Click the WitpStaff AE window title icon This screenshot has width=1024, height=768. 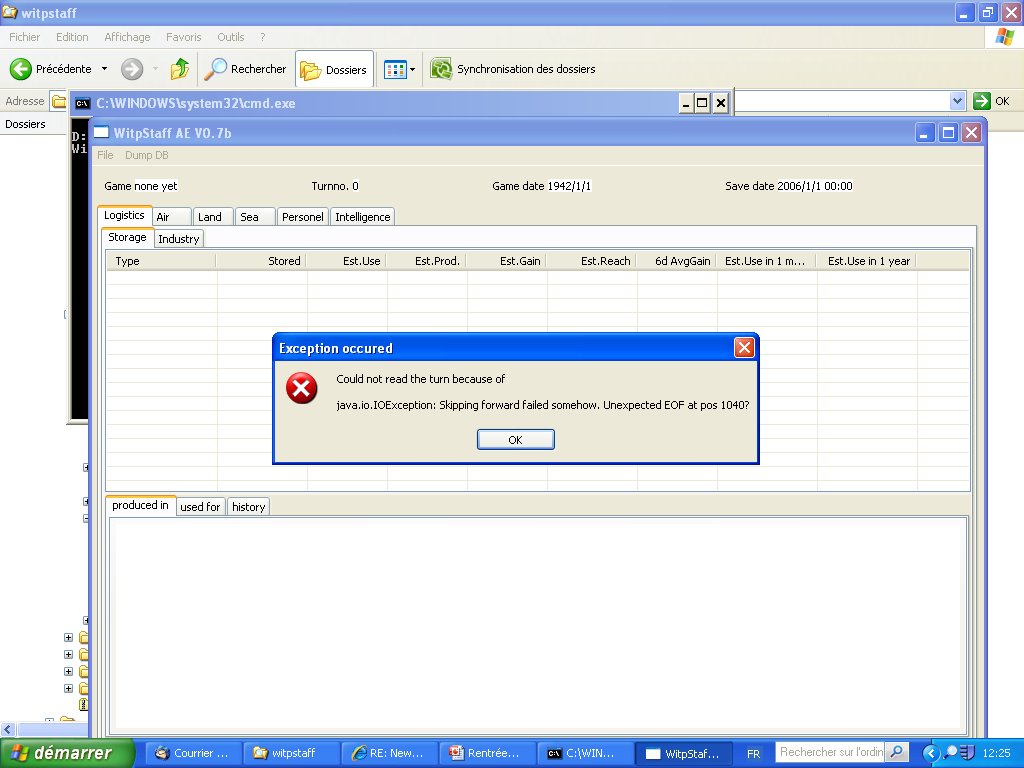[x=101, y=133]
